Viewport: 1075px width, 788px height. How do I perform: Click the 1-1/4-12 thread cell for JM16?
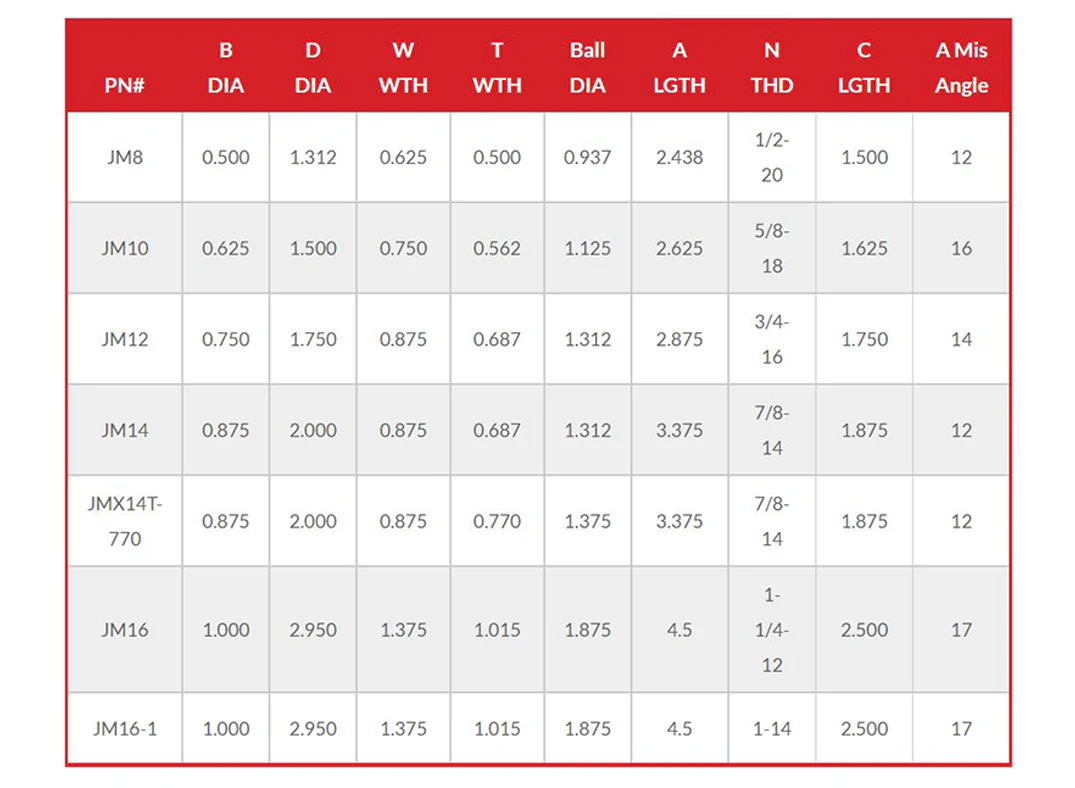(772, 630)
